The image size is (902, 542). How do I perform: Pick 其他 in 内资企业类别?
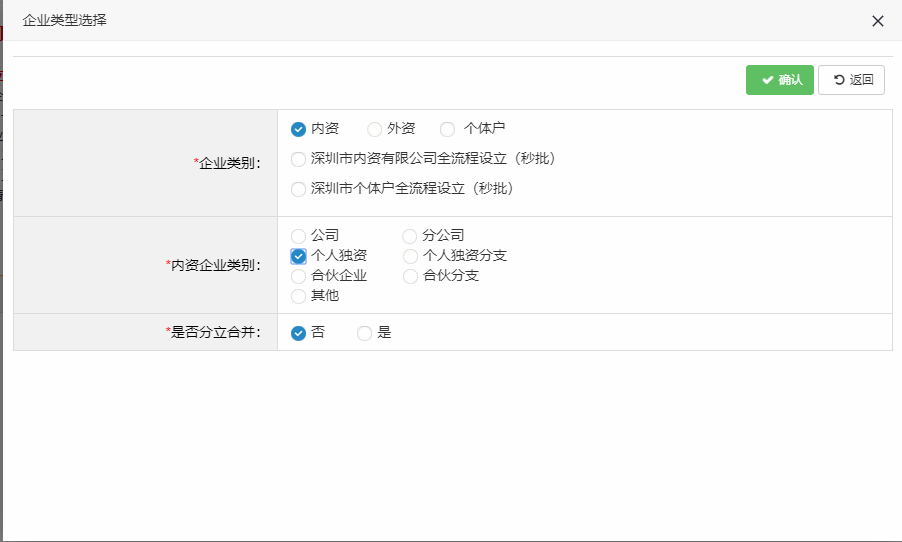(298, 296)
